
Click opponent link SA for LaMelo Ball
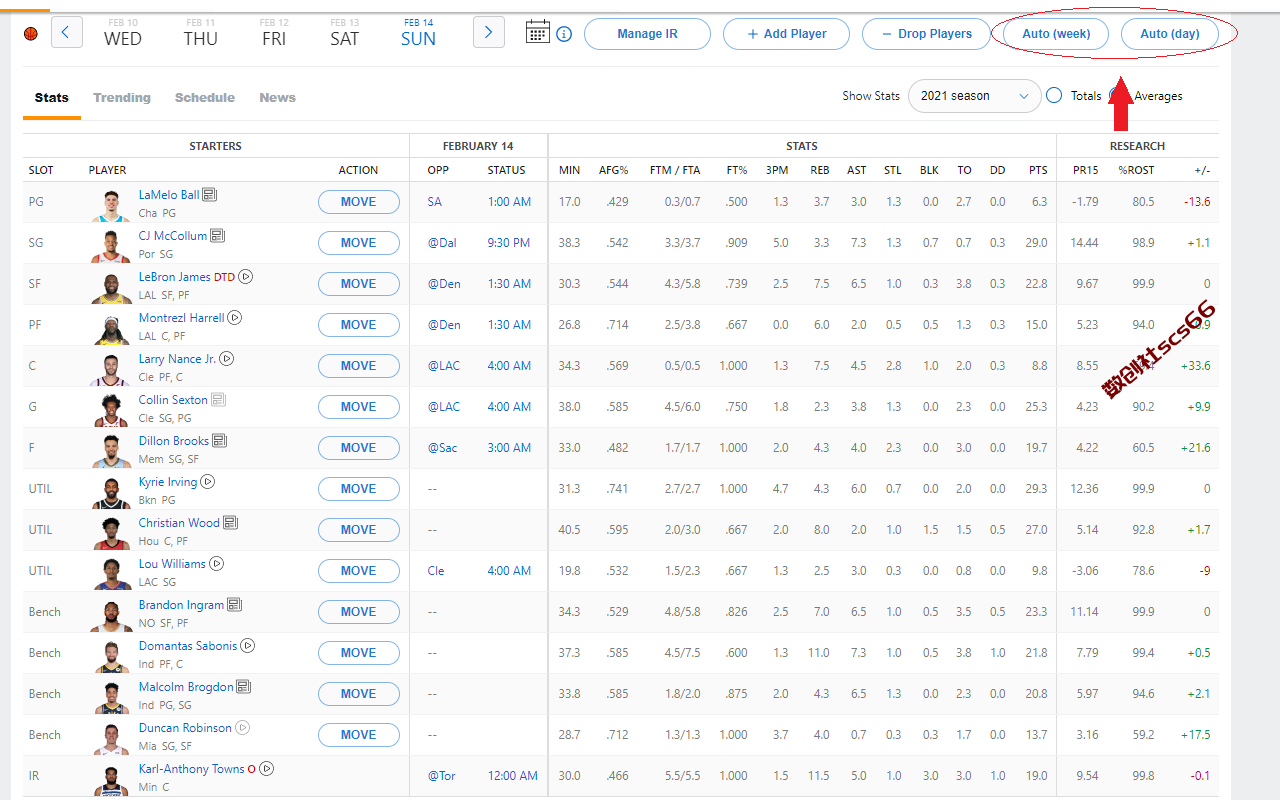pyautogui.click(x=435, y=202)
